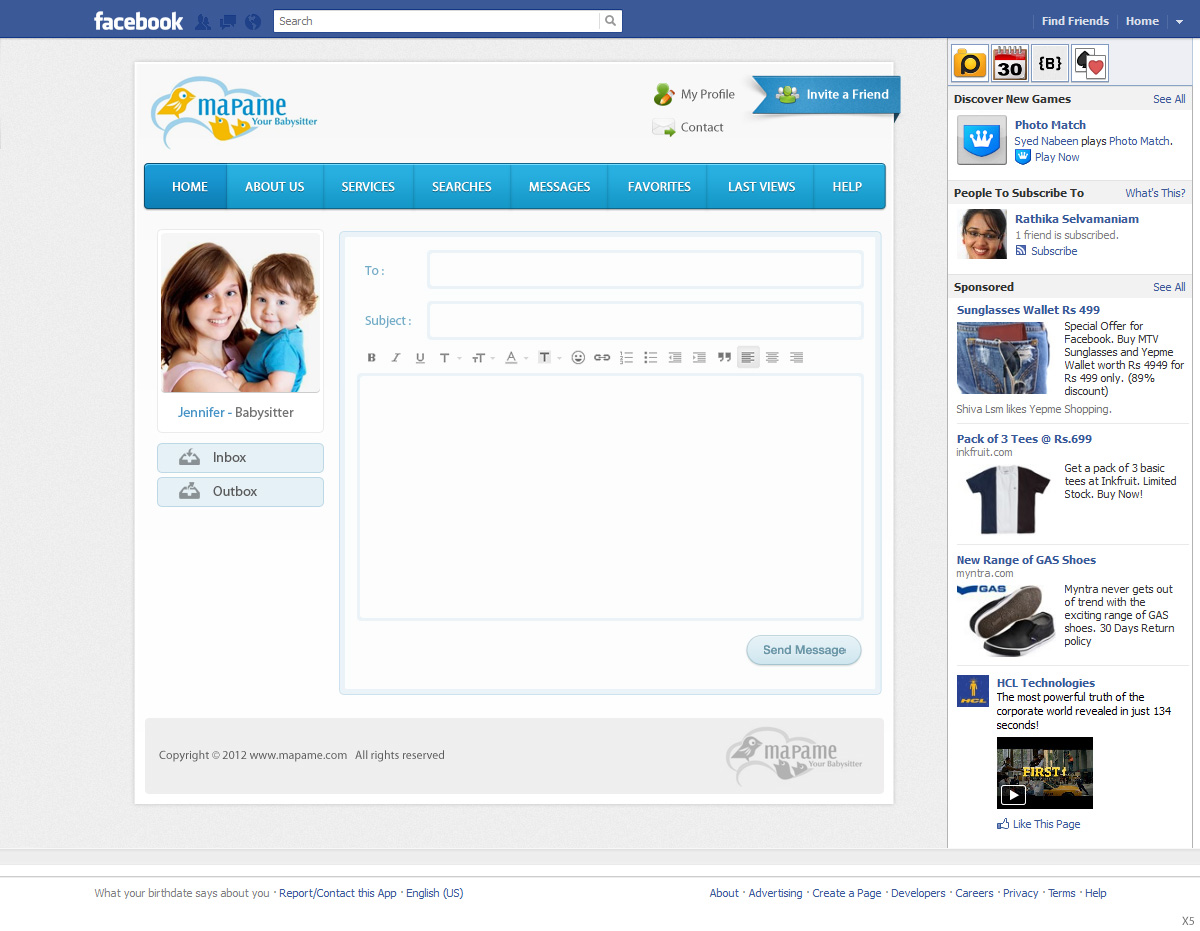Expand the font size dropdown

[x=482, y=357]
